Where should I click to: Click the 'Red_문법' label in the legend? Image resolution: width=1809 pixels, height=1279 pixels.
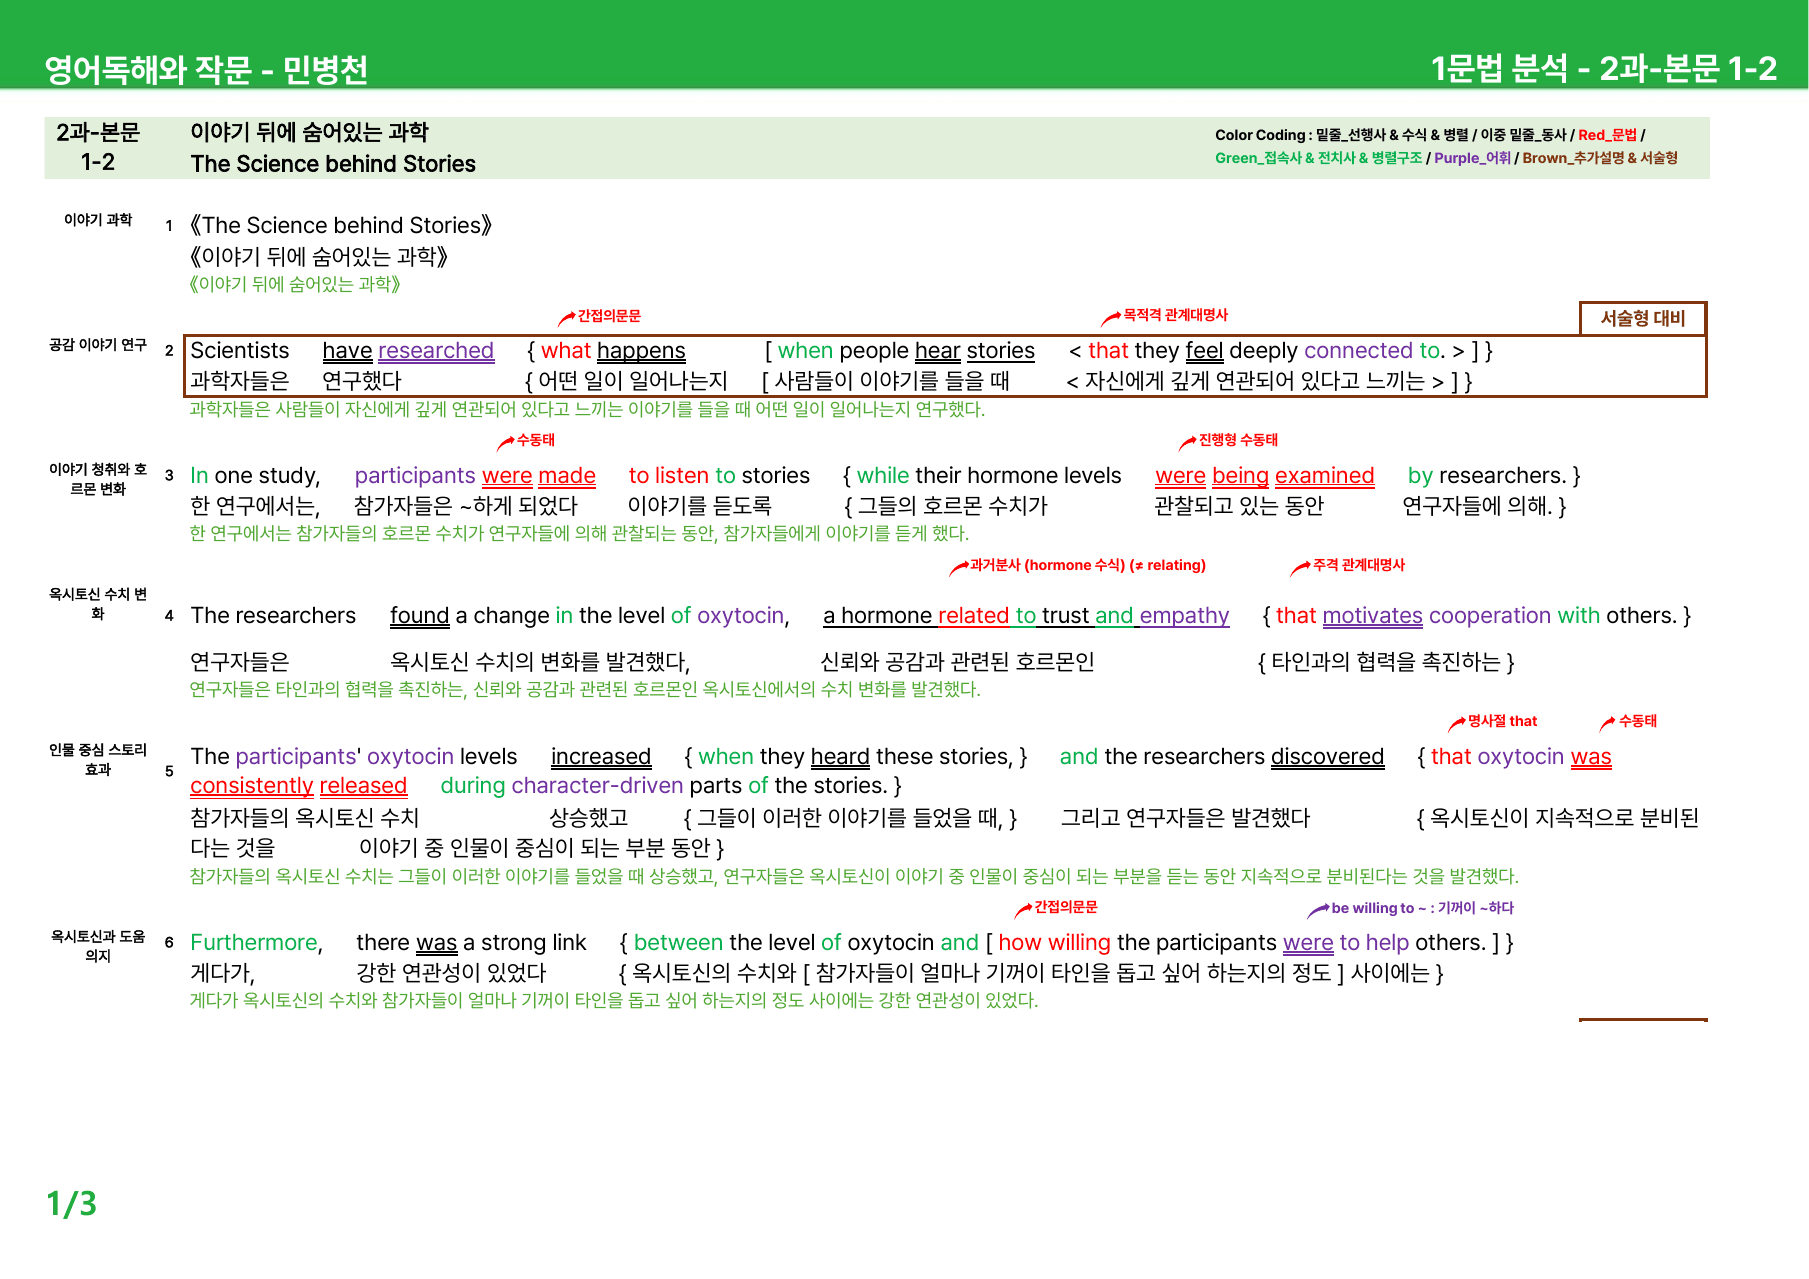(1607, 135)
